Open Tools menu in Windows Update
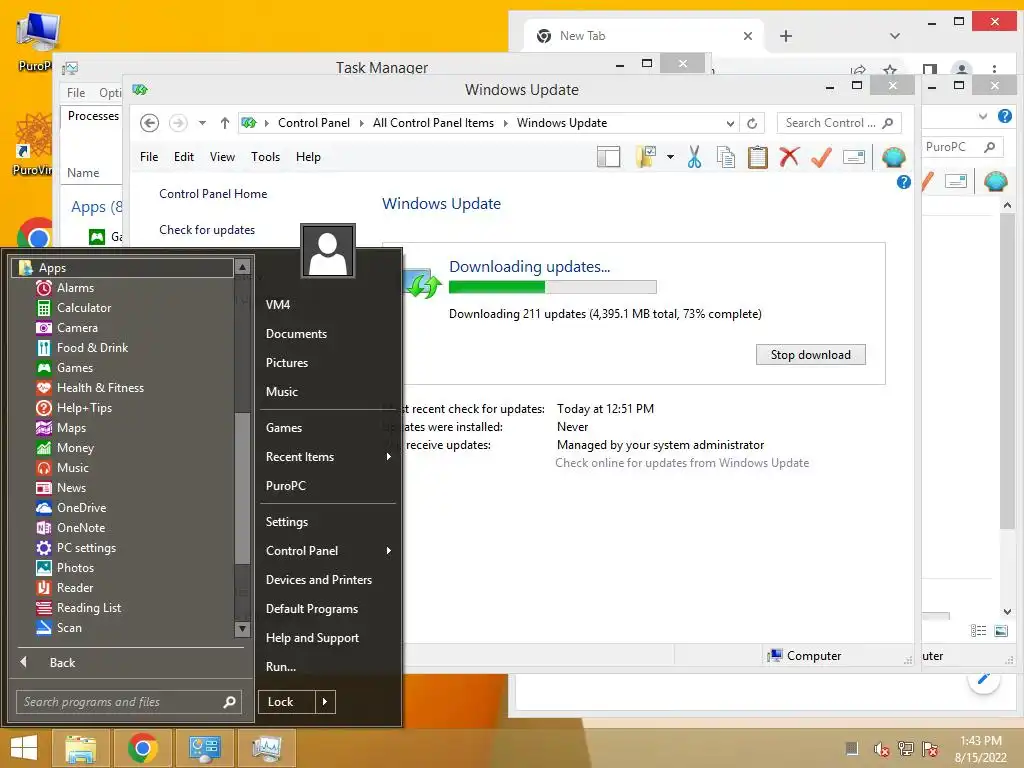Viewport: 1024px width, 768px height. (x=265, y=157)
